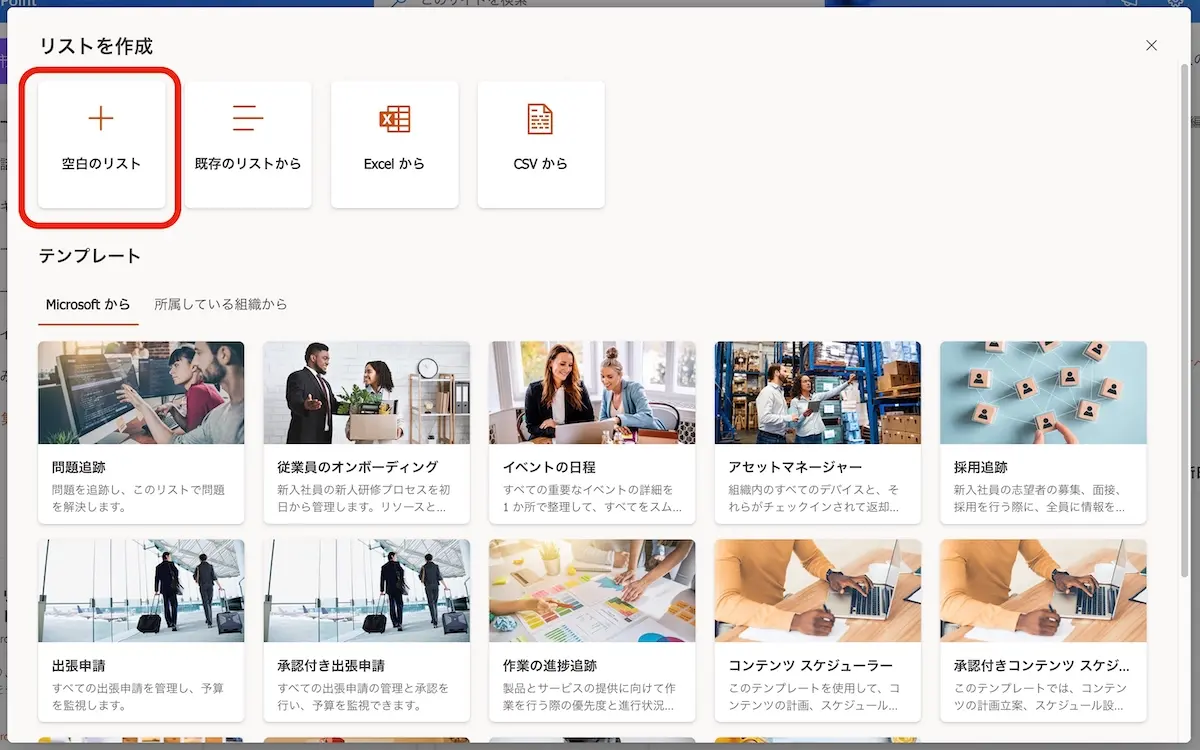Click the Excel icon to import
Viewport: 1200px width, 750px height.
click(394, 119)
